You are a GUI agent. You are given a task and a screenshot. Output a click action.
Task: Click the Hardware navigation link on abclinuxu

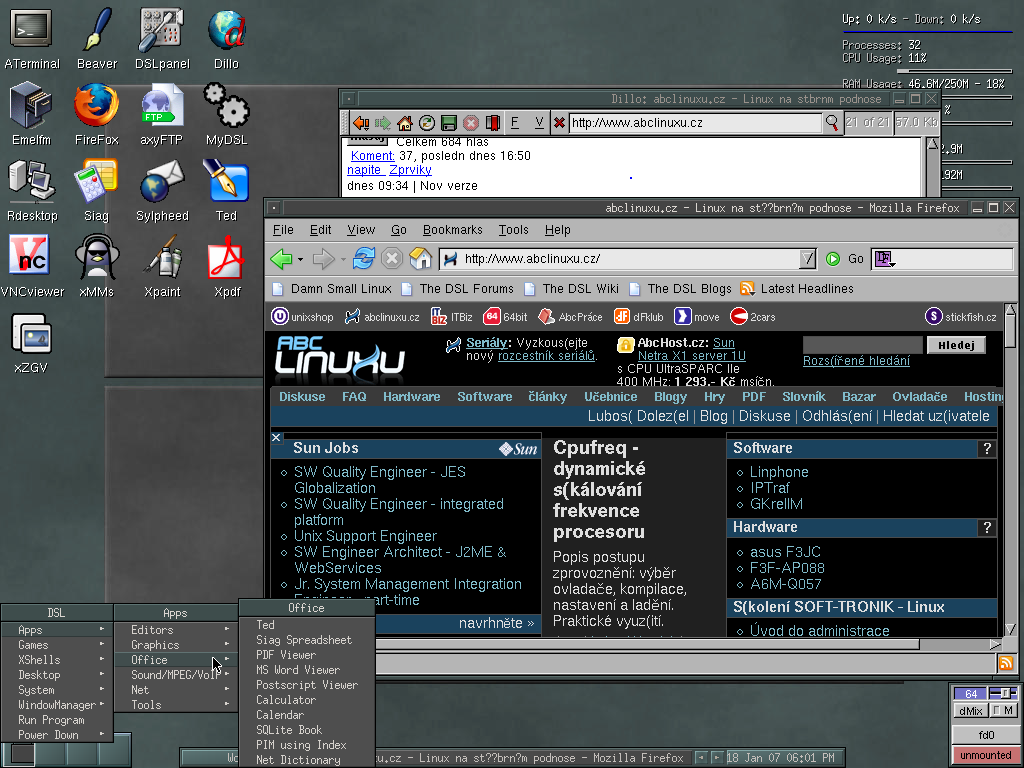point(411,396)
